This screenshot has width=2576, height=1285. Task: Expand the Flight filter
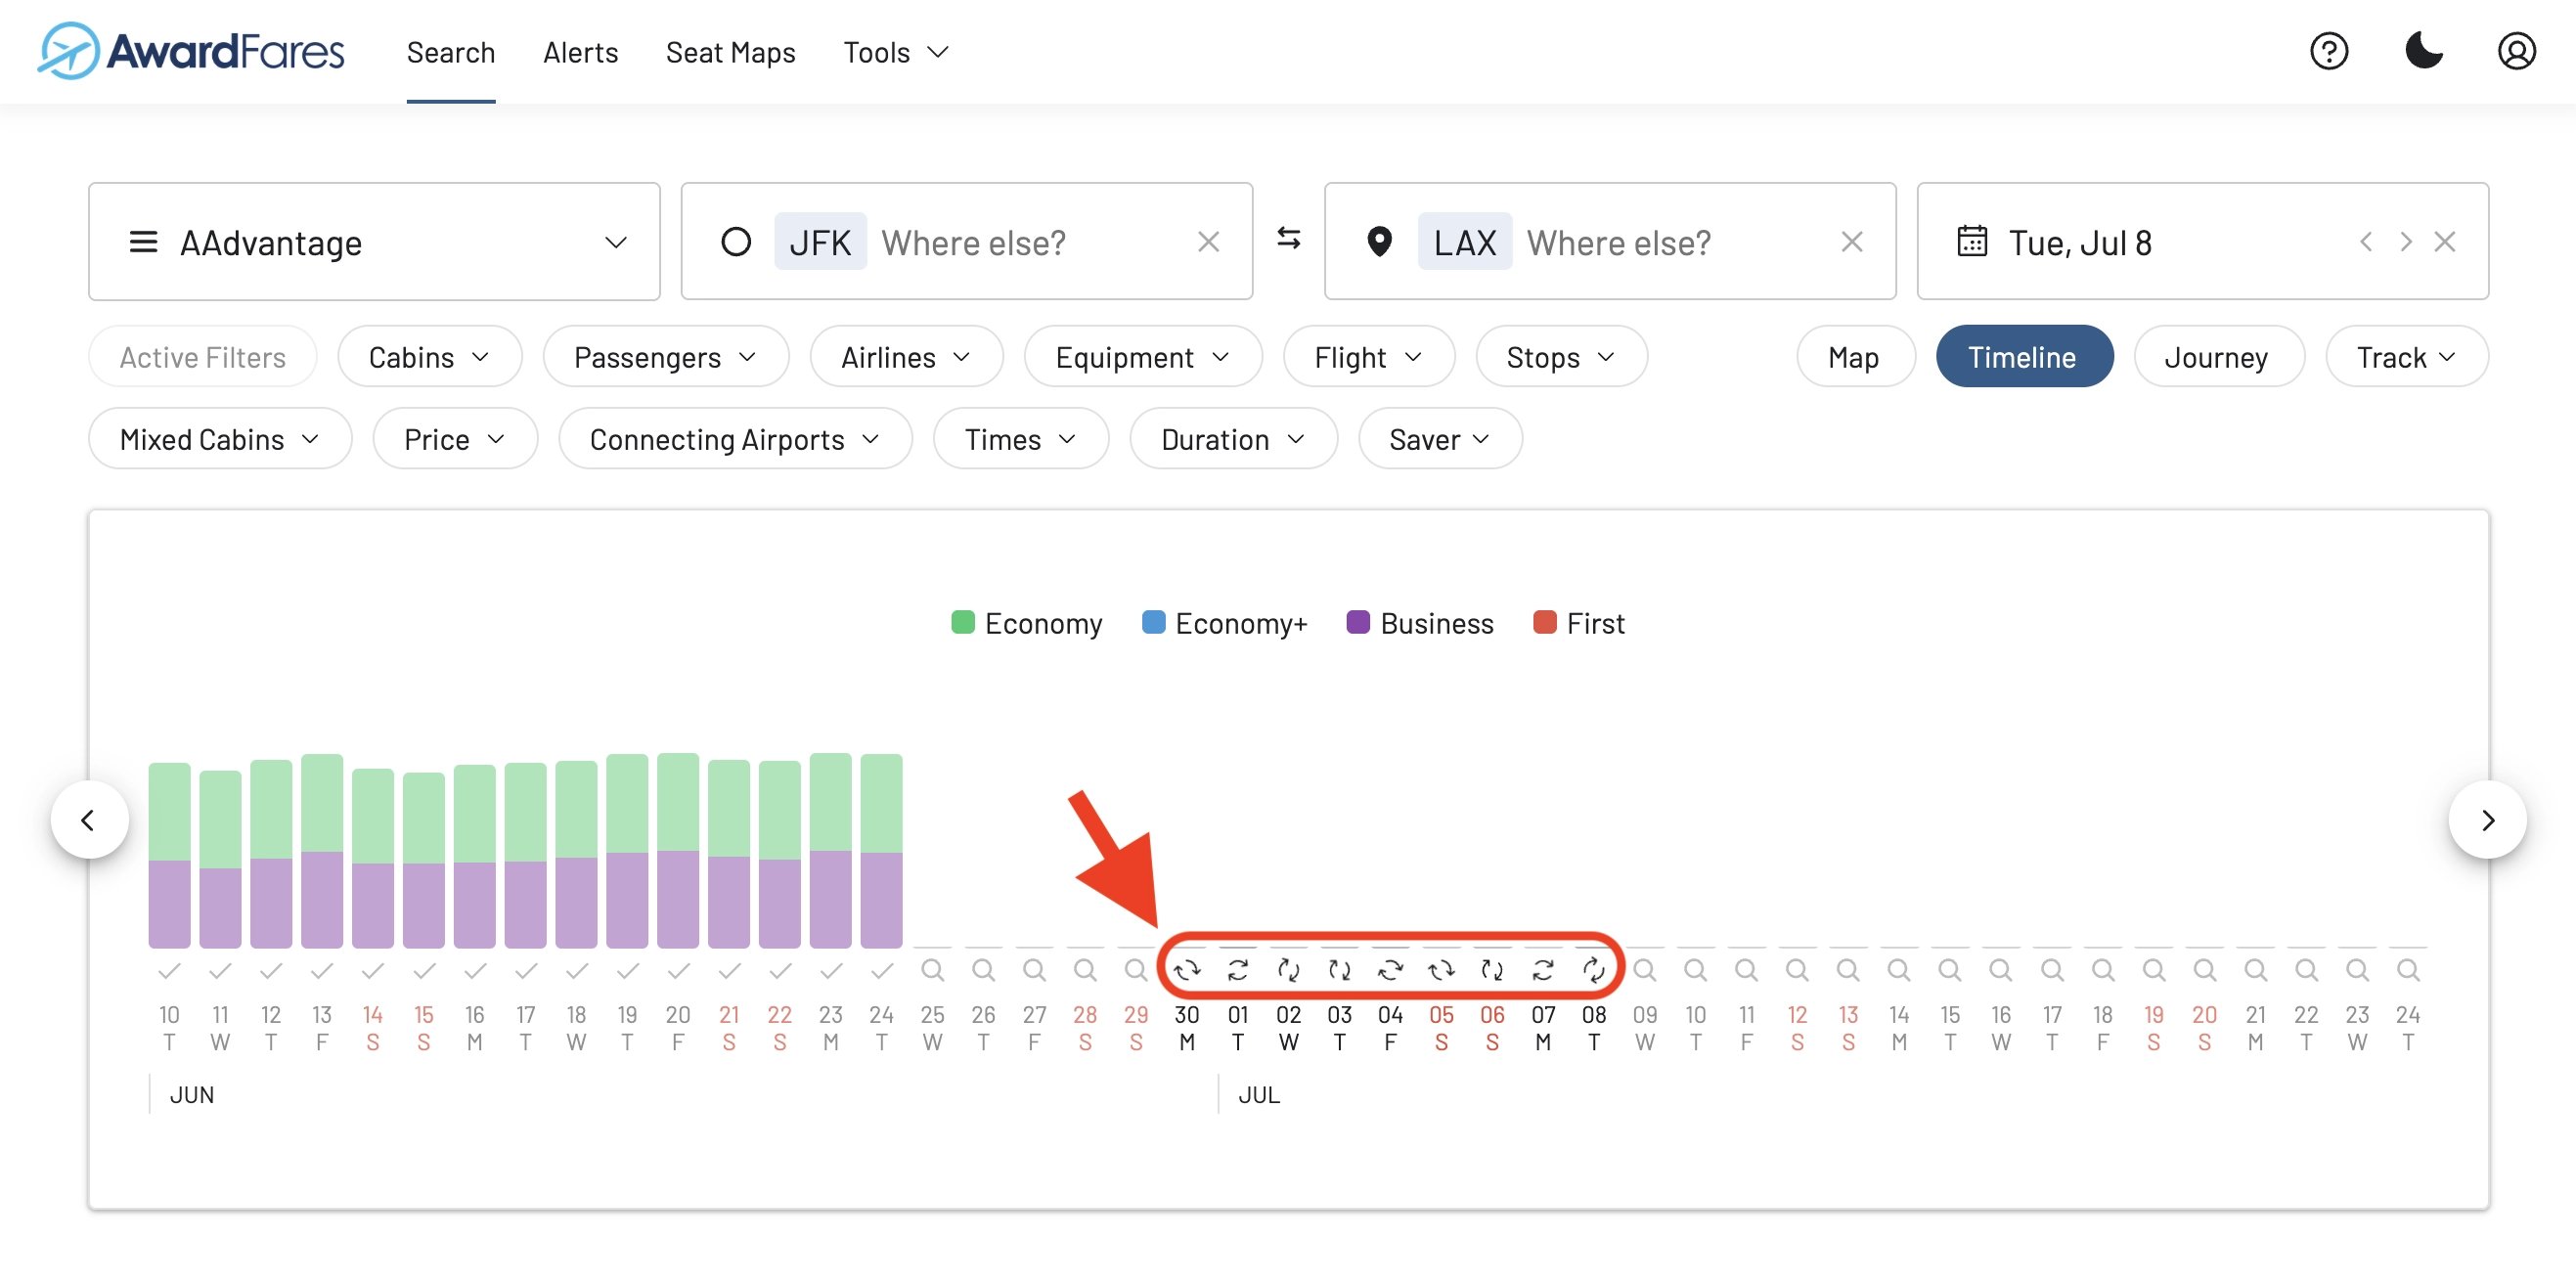1368,357
